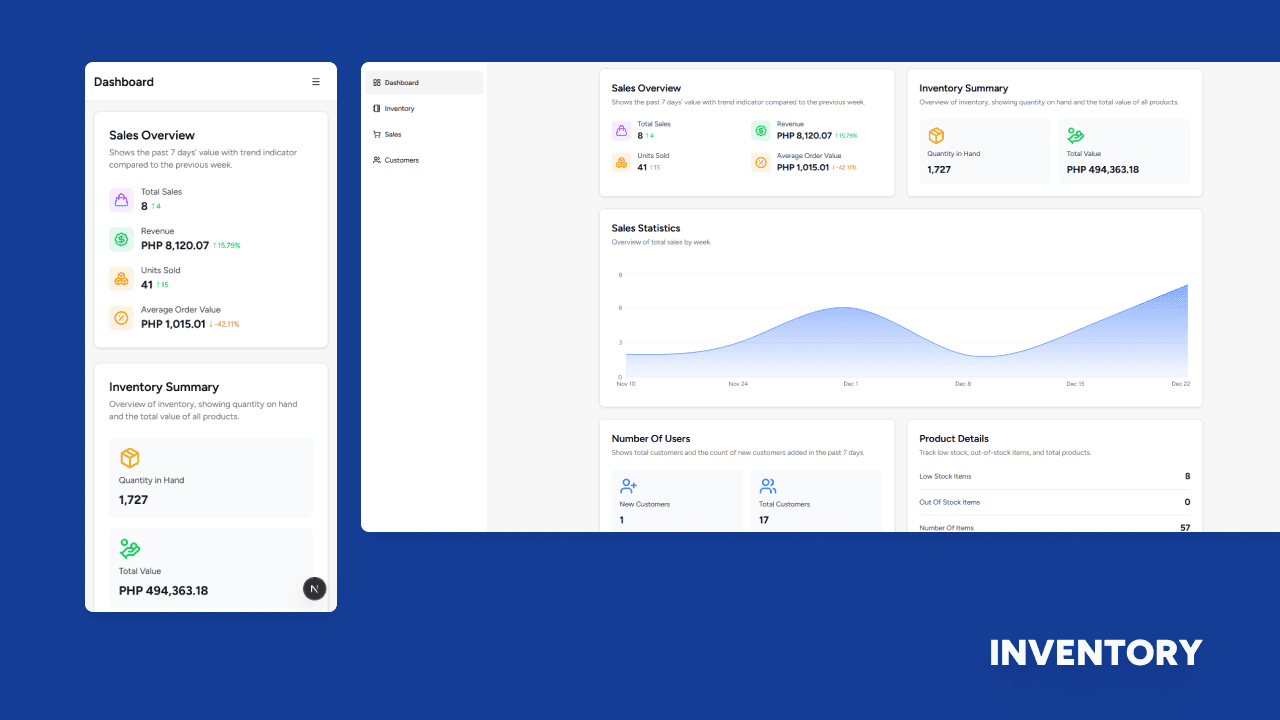The height and width of the screenshot is (720, 1280).
Task: Click the Out Of Stock Items row
Action: [x=1054, y=503]
